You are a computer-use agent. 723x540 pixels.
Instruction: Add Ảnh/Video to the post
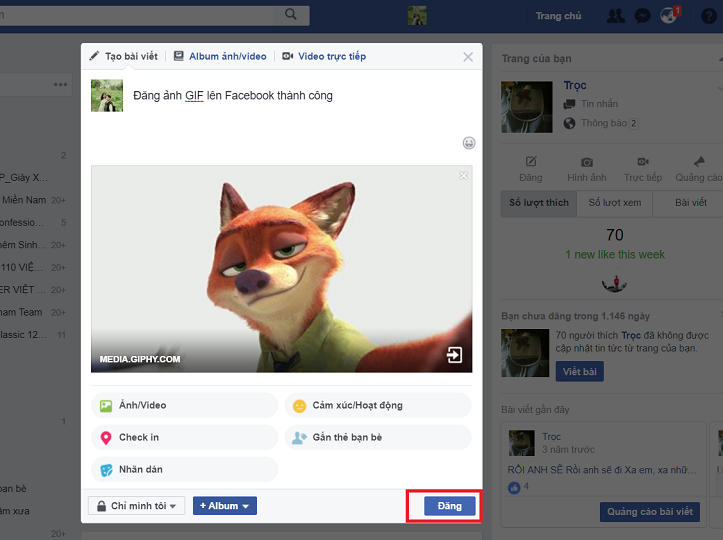pyautogui.click(x=184, y=405)
